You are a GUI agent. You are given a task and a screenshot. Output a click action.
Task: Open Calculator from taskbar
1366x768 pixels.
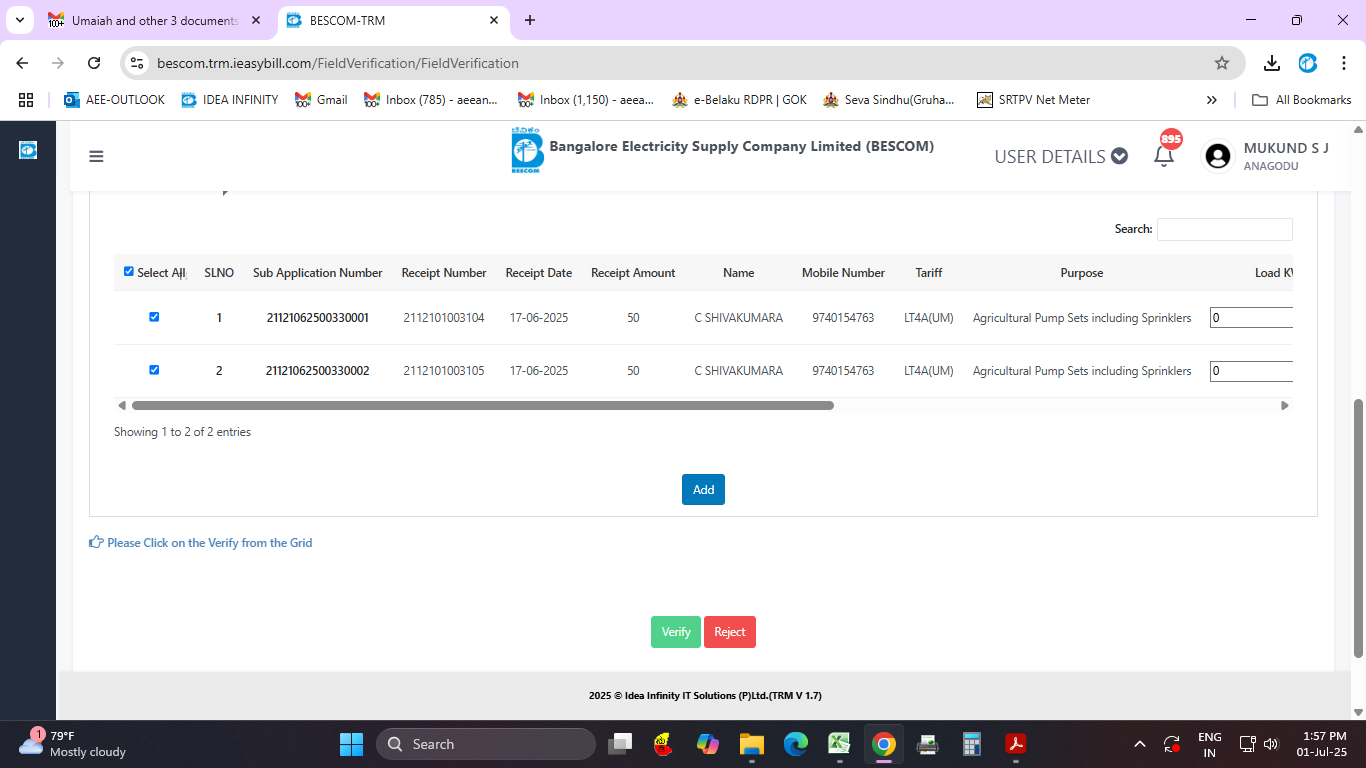tap(971, 744)
